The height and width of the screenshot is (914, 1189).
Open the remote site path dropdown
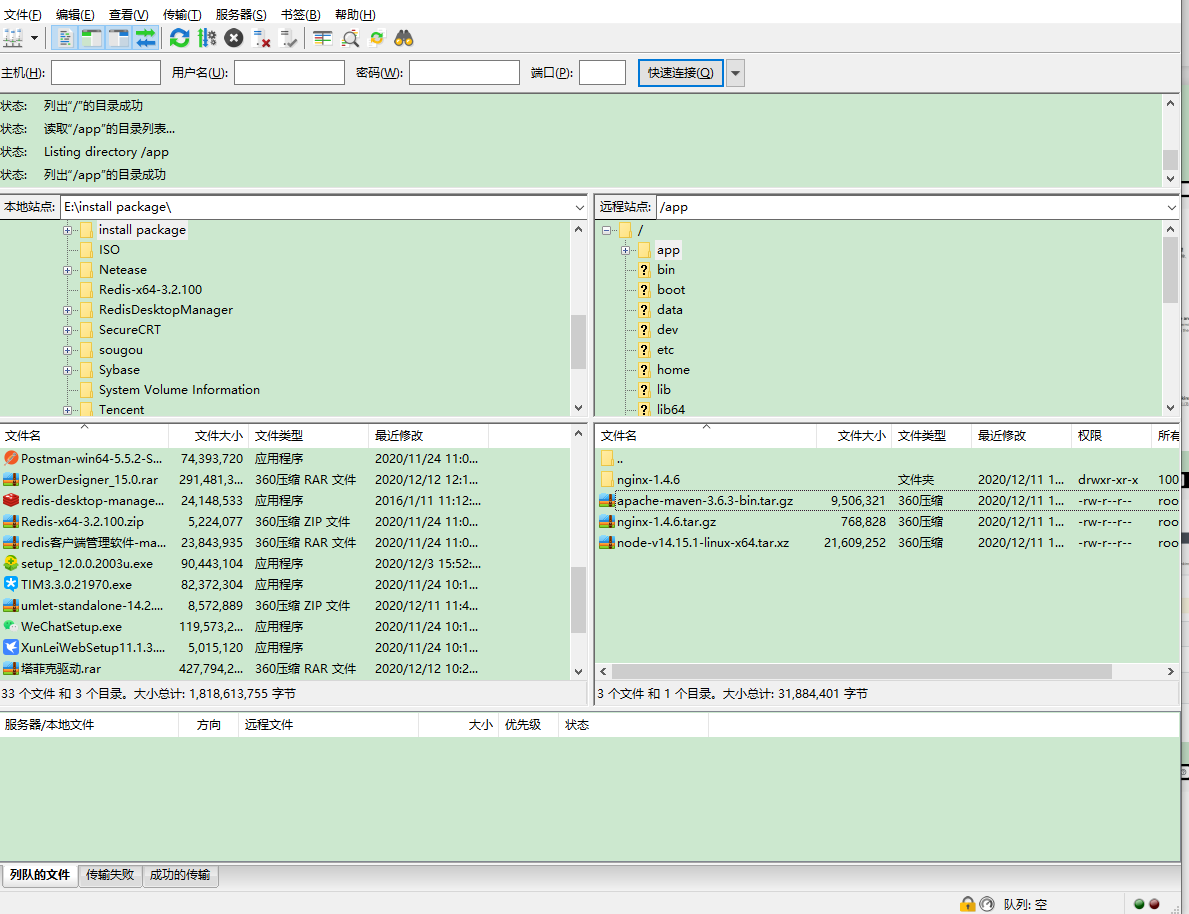click(1172, 207)
